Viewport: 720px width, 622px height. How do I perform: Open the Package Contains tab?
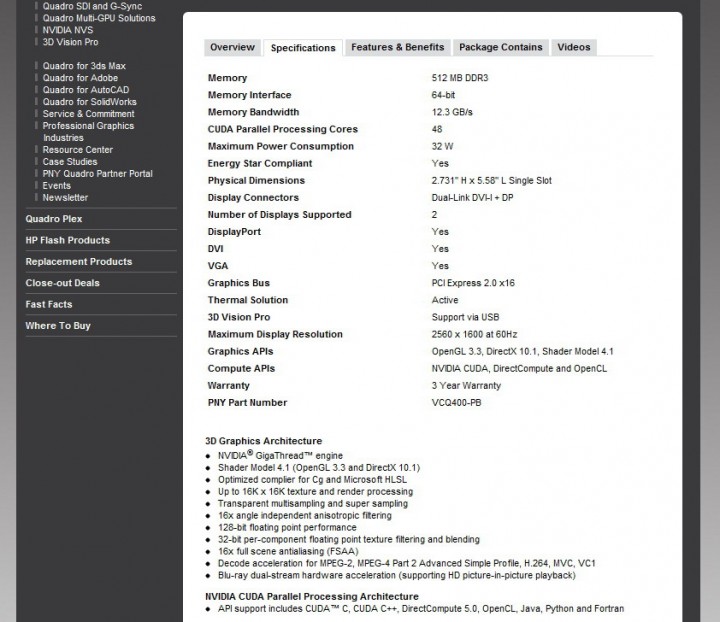[501, 47]
